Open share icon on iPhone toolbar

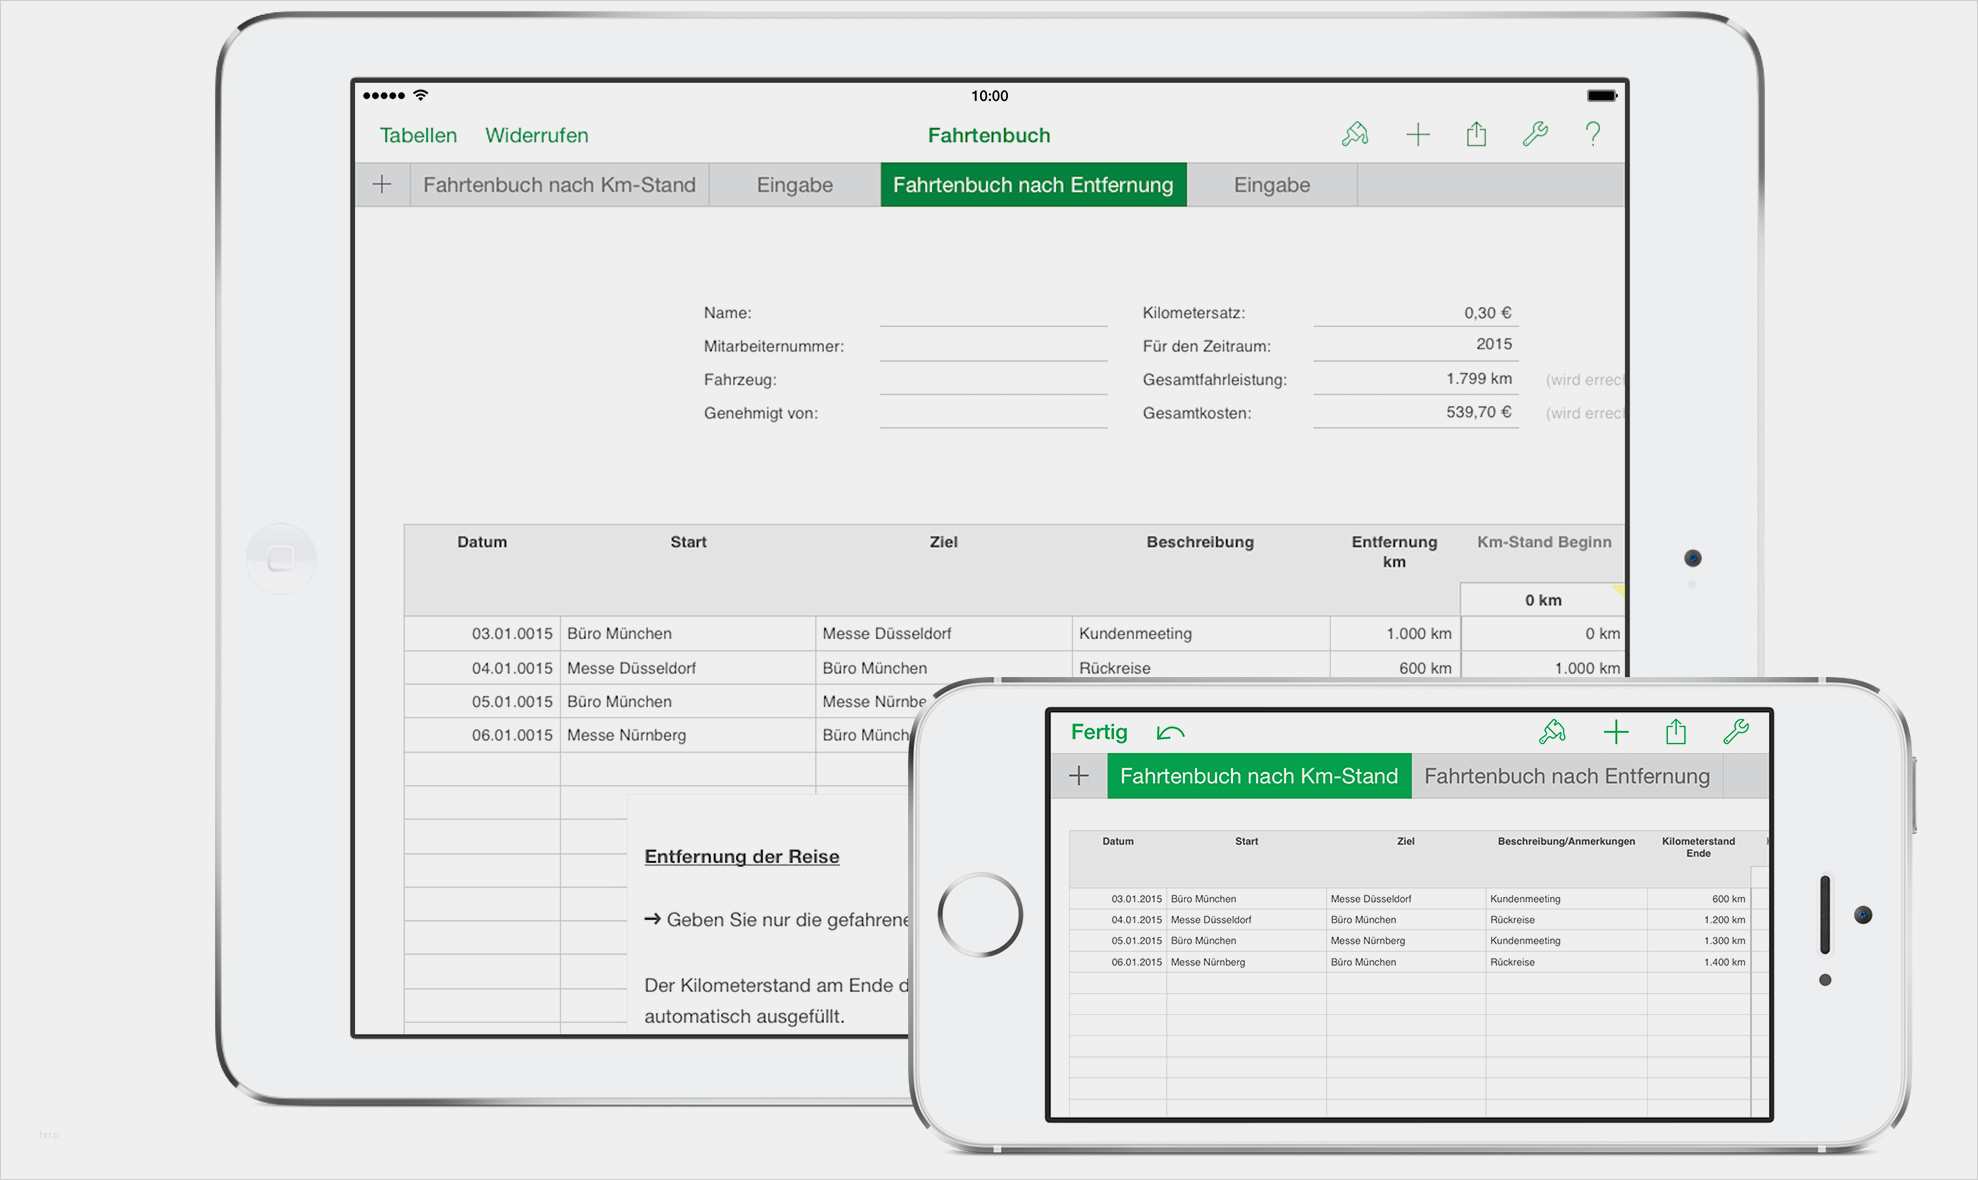click(x=1676, y=733)
